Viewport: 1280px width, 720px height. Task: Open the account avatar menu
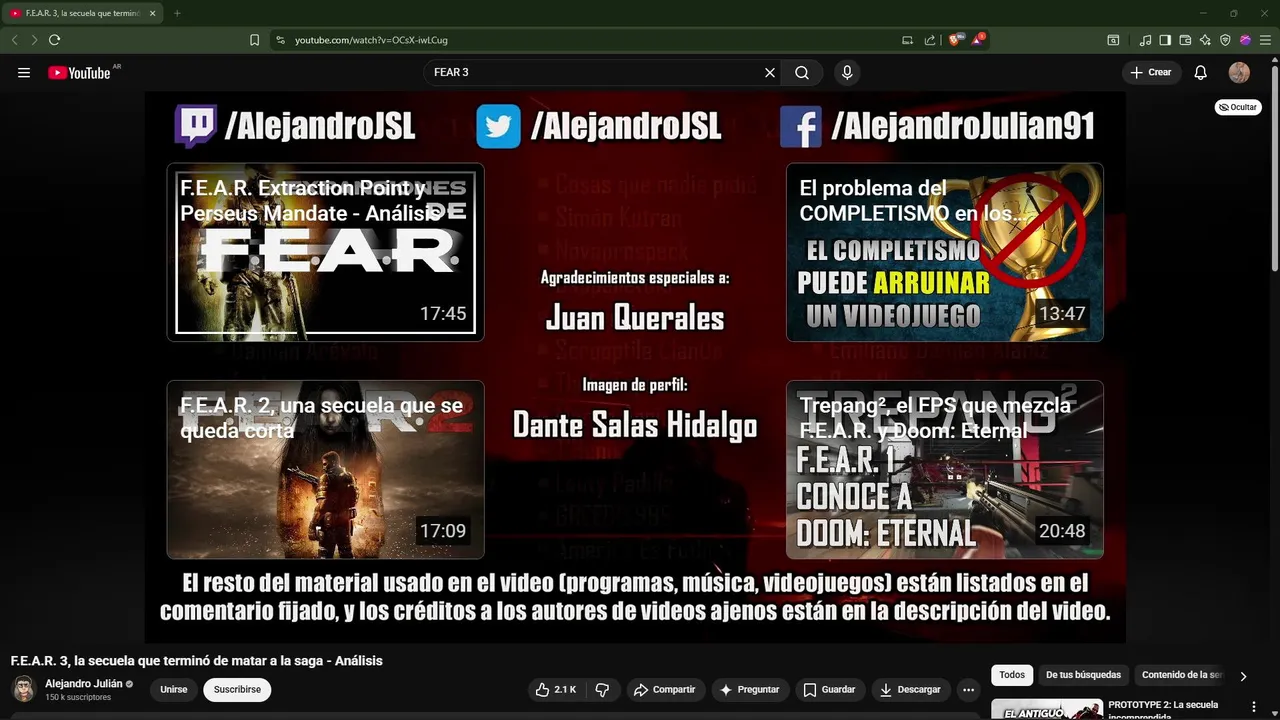[1239, 73]
